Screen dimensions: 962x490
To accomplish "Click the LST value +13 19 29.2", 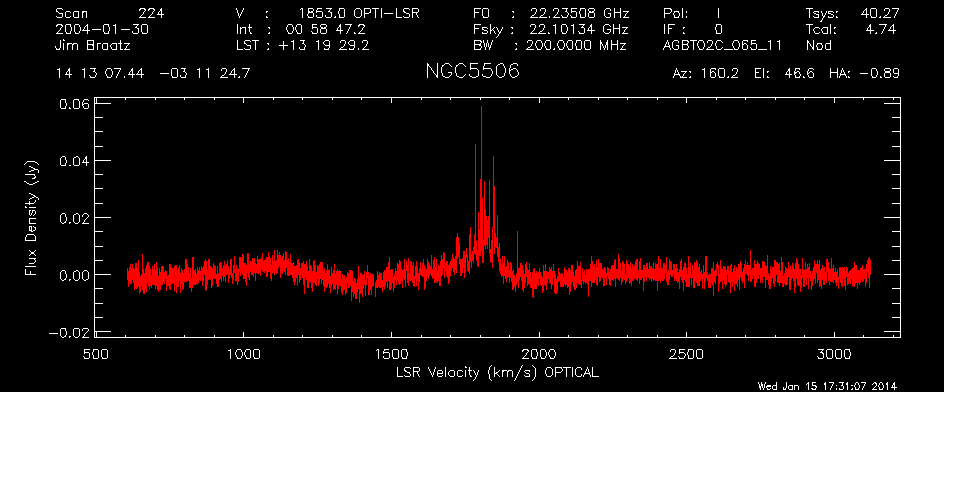I will click(324, 45).
